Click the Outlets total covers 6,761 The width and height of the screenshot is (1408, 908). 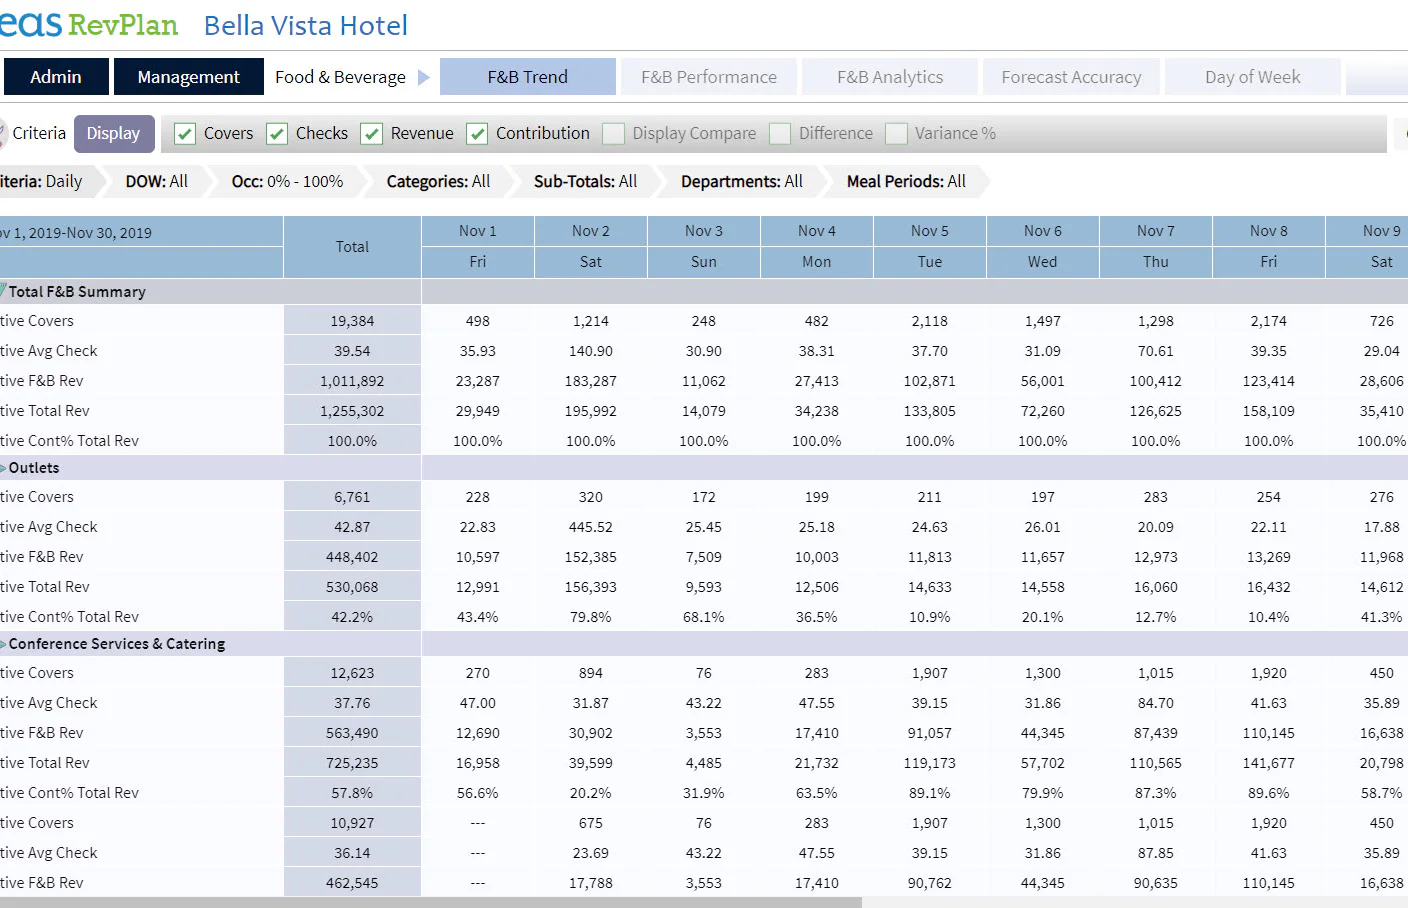[x=352, y=497]
